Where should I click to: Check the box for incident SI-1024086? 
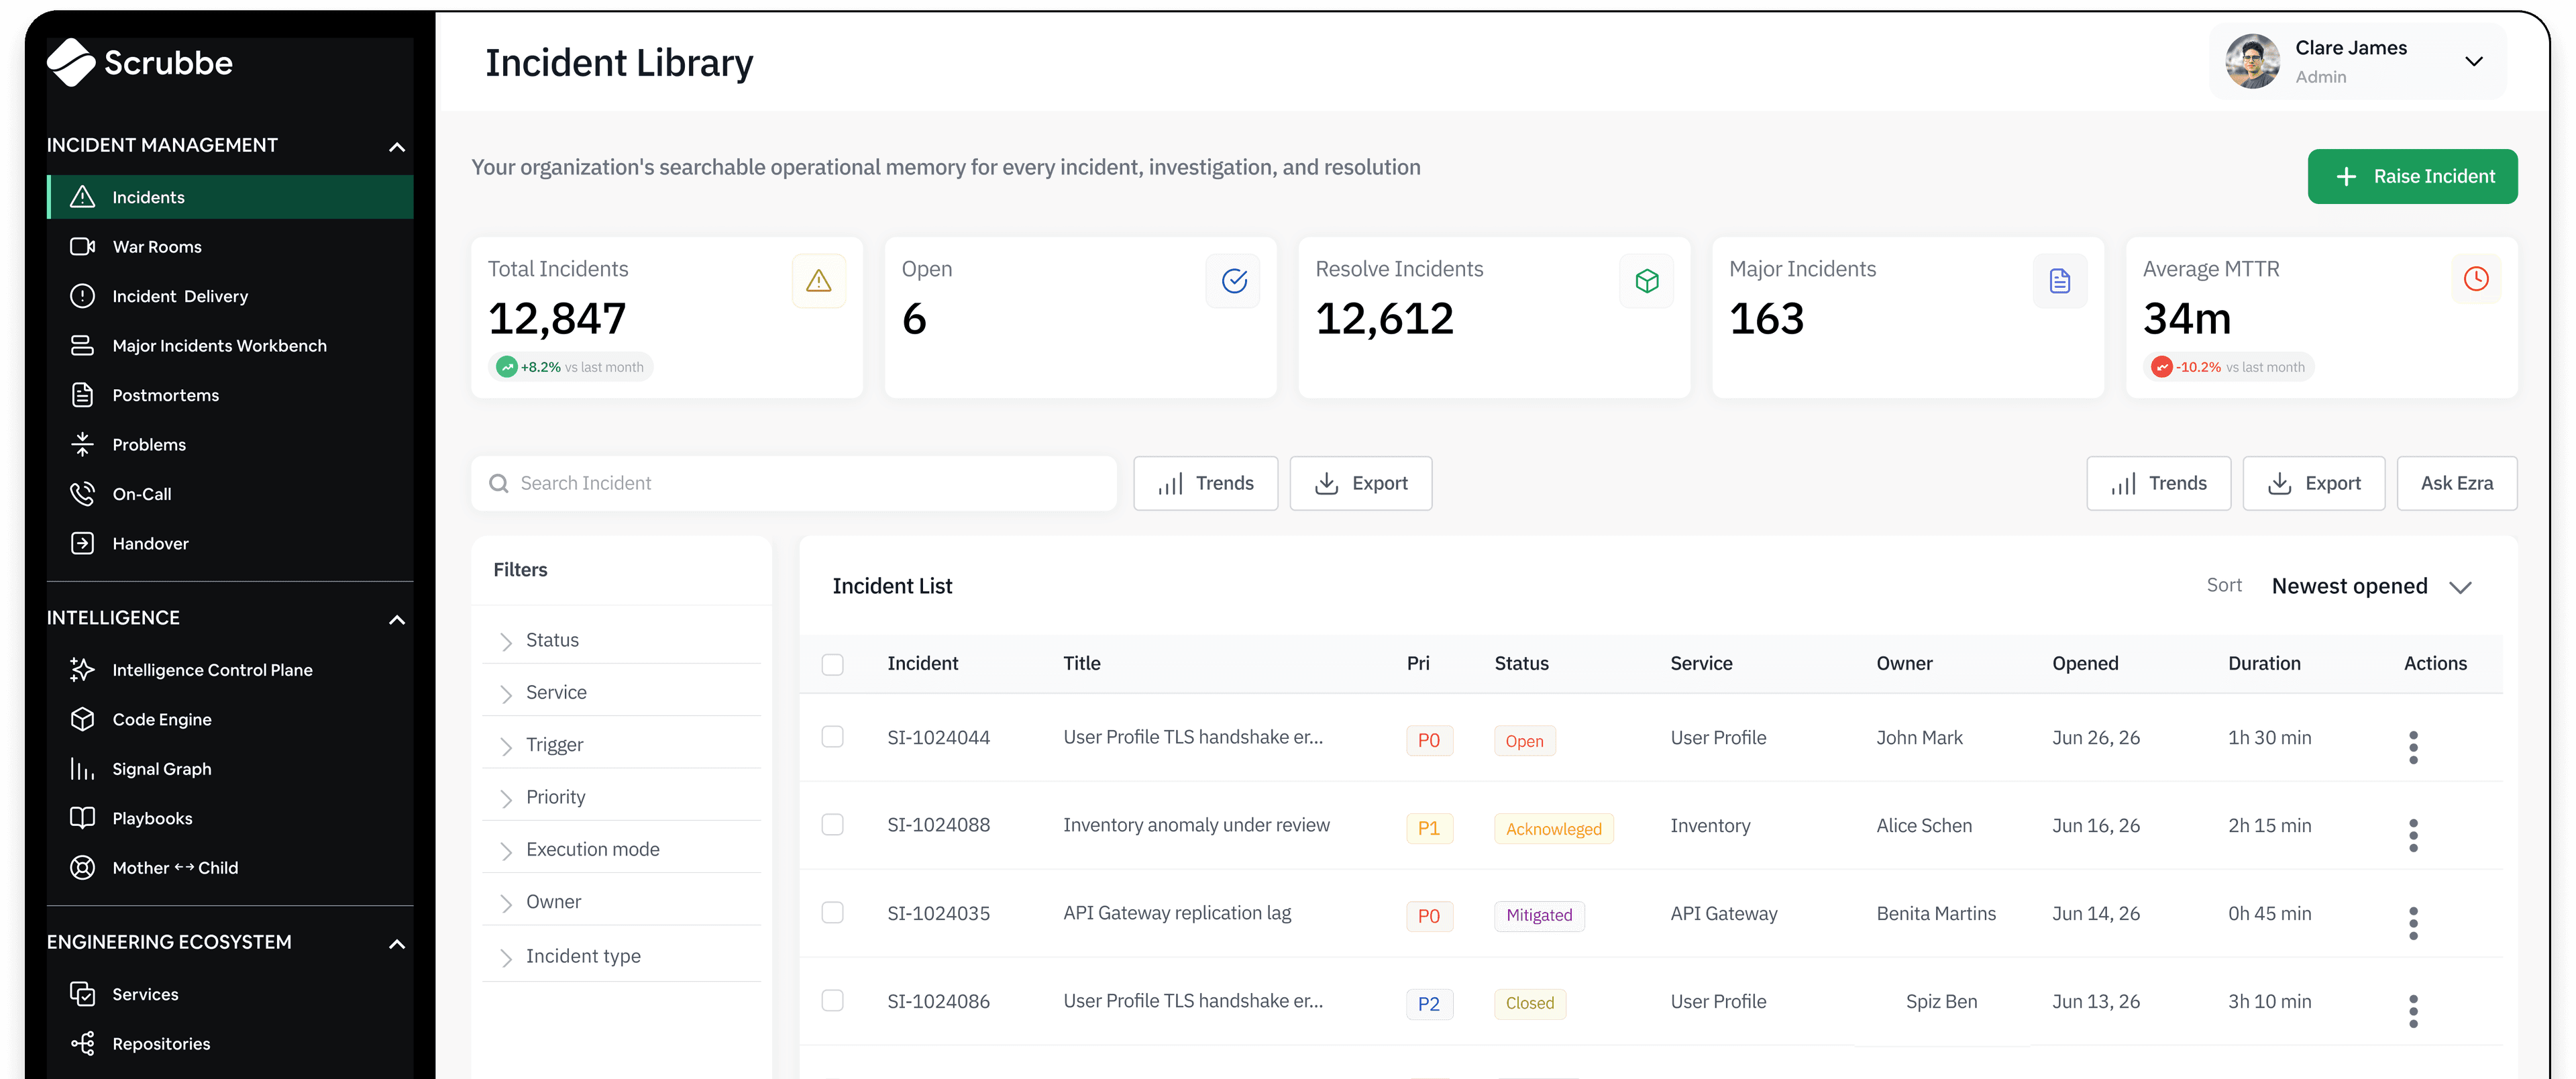point(832,1001)
